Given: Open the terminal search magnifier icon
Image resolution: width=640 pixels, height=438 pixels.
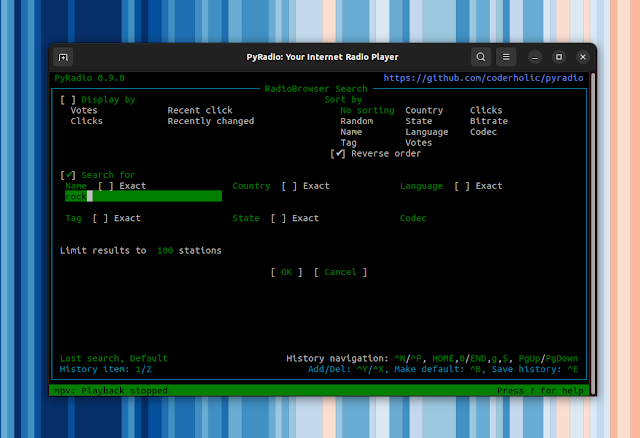Looking at the screenshot, I should [x=481, y=57].
